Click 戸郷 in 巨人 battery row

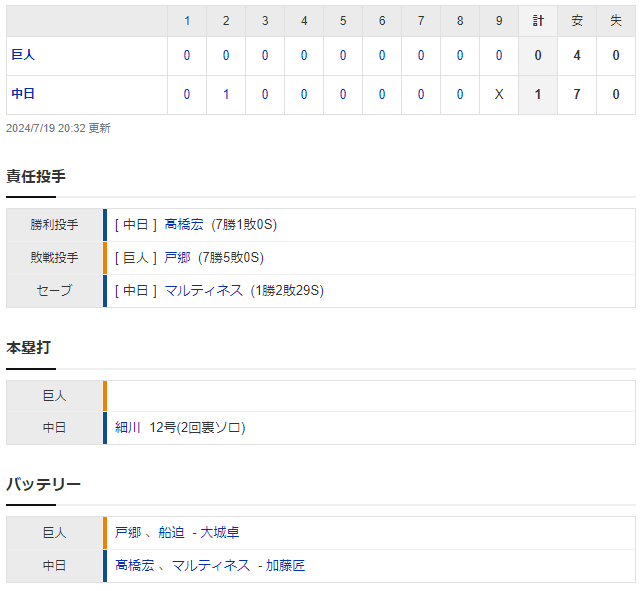point(128,533)
